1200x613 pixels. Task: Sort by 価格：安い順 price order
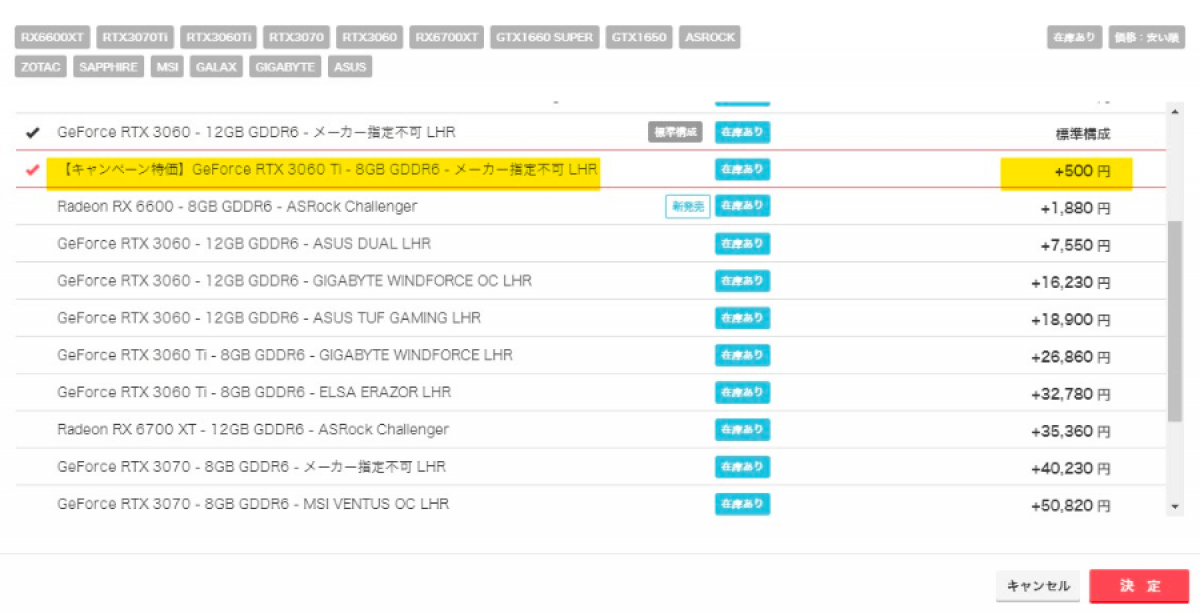coord(1146,38)
